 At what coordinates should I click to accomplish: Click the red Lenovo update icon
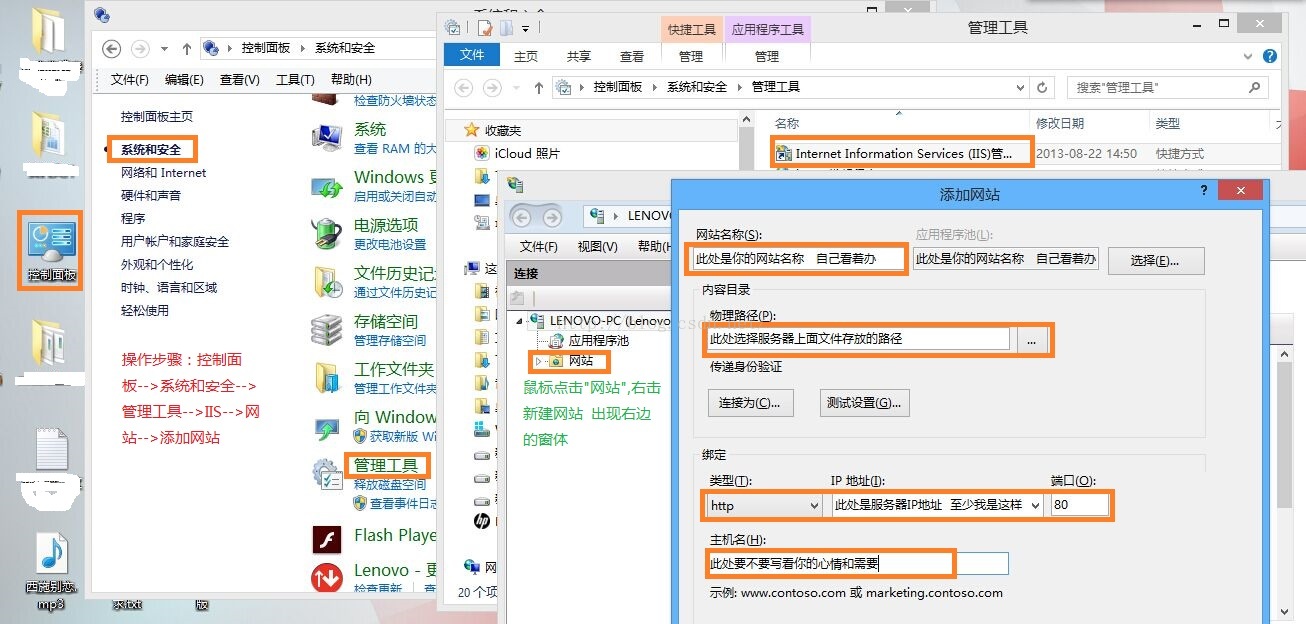[x=328, y=577]
